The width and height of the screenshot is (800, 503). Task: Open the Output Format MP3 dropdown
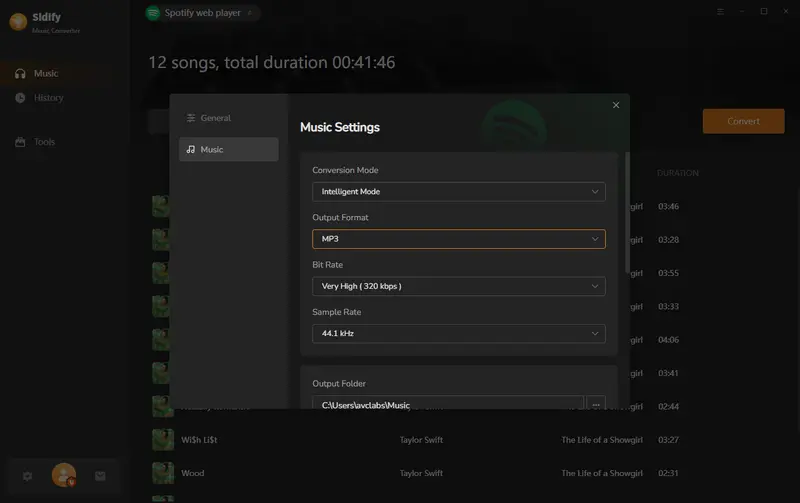coord(458,239)
